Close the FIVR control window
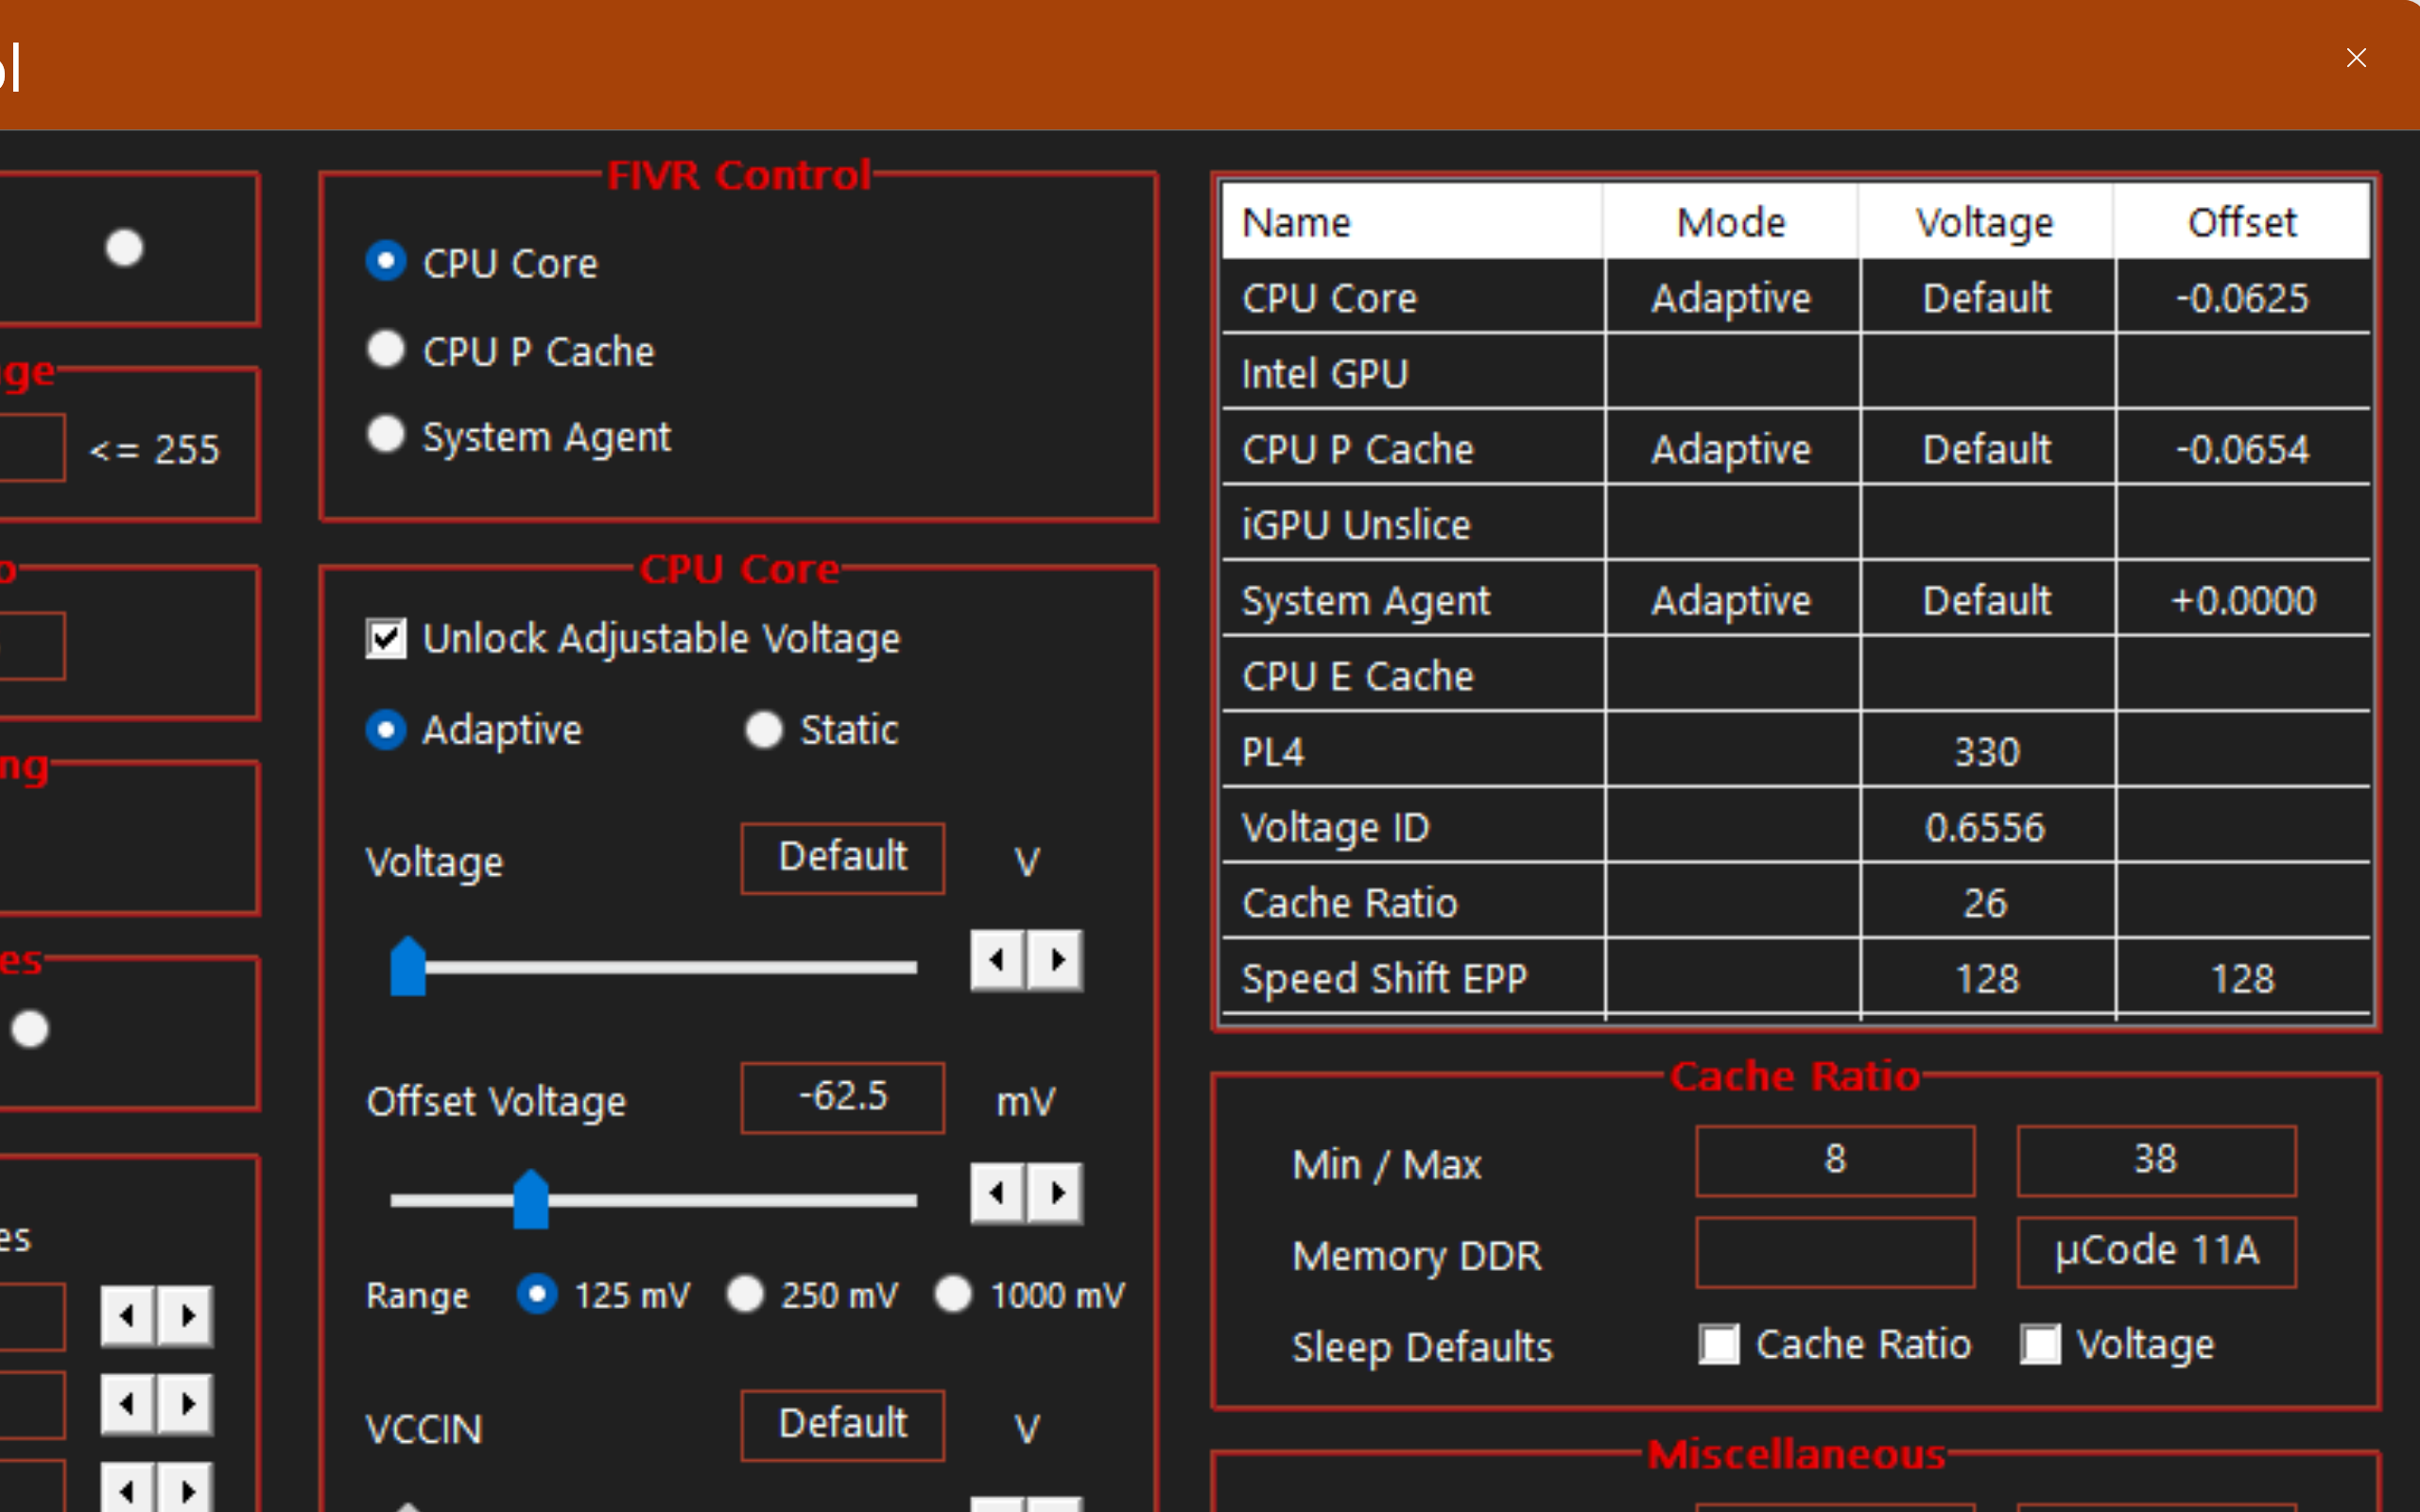Image resolution: width=2420 pixels, height=1512 pixels. [x=2356, y=58]
